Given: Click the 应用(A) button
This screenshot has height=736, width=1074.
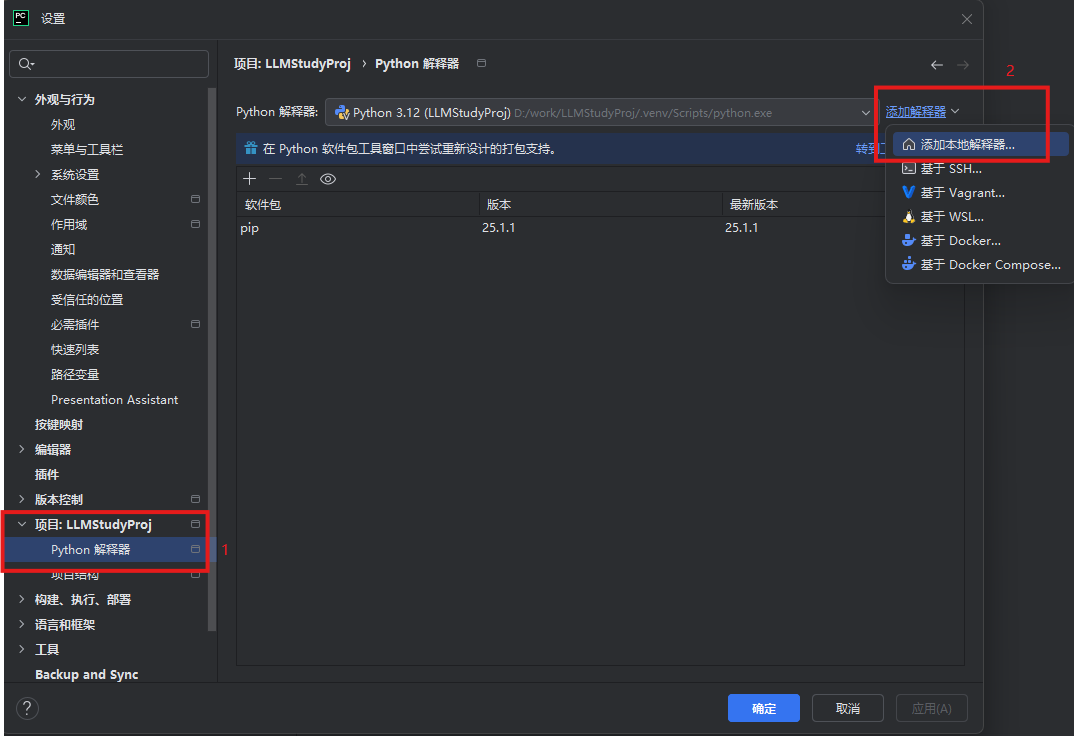Looking at the screenshot, I should pos(932,708).
